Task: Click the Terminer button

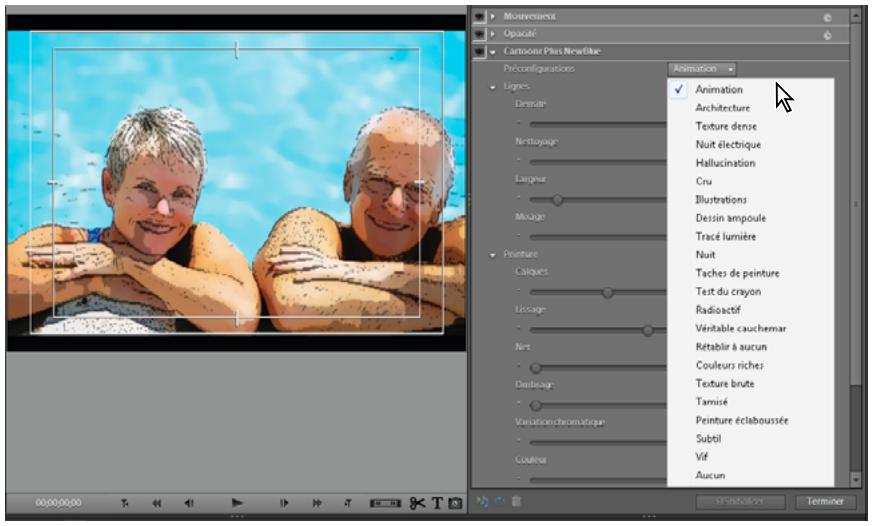Action: (826, 502)
